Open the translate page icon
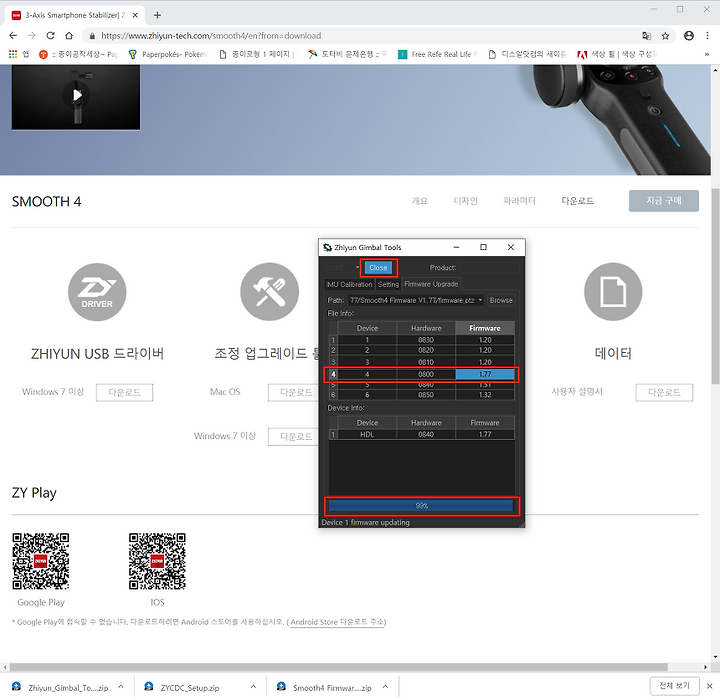 coord(647,36)
